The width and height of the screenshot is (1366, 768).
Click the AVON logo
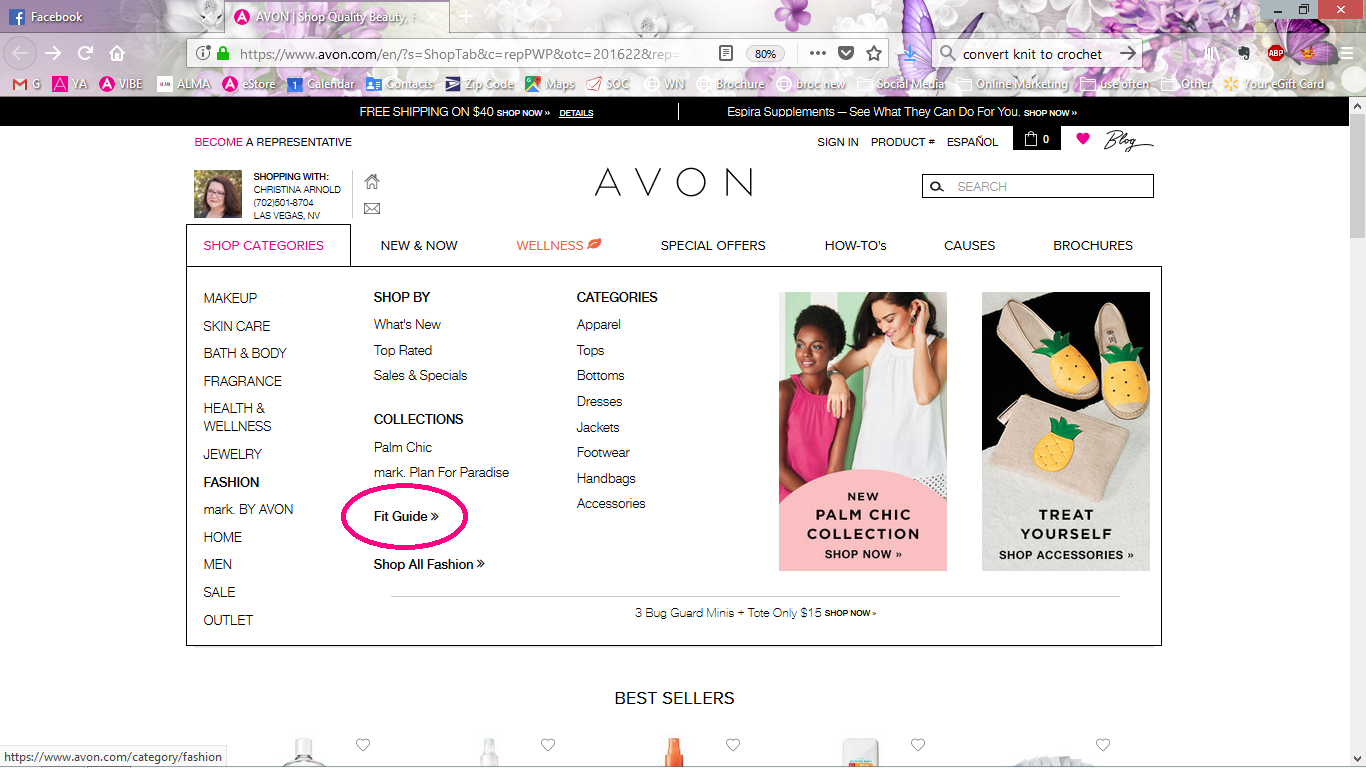[x=674, y=182]
